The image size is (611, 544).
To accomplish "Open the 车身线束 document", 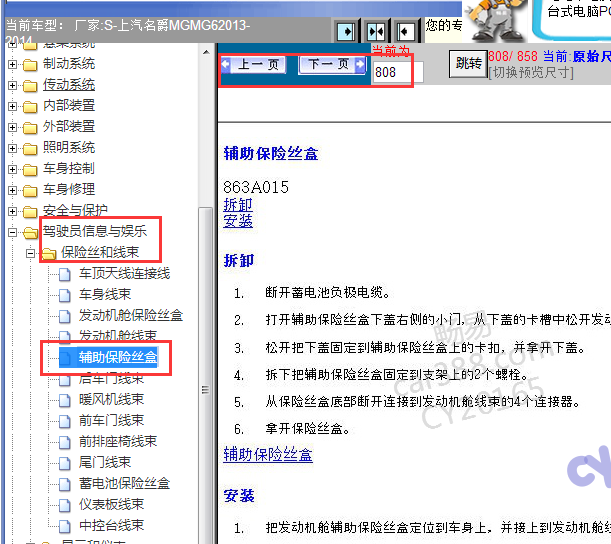I will coord(105,294).
